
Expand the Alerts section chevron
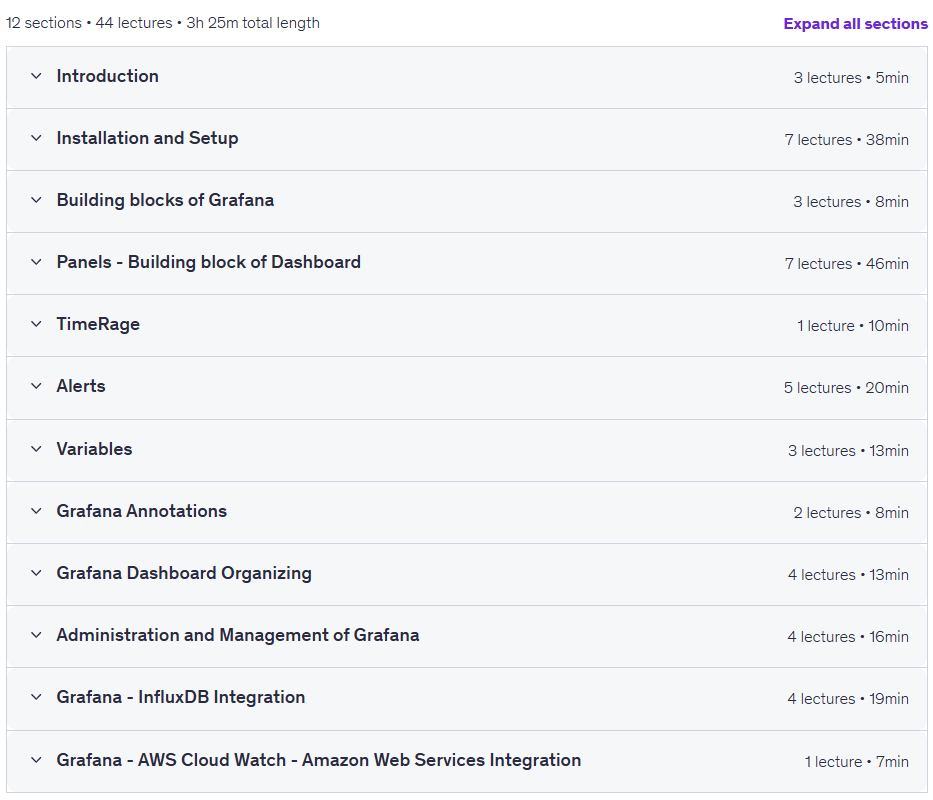tap(36, 386)
